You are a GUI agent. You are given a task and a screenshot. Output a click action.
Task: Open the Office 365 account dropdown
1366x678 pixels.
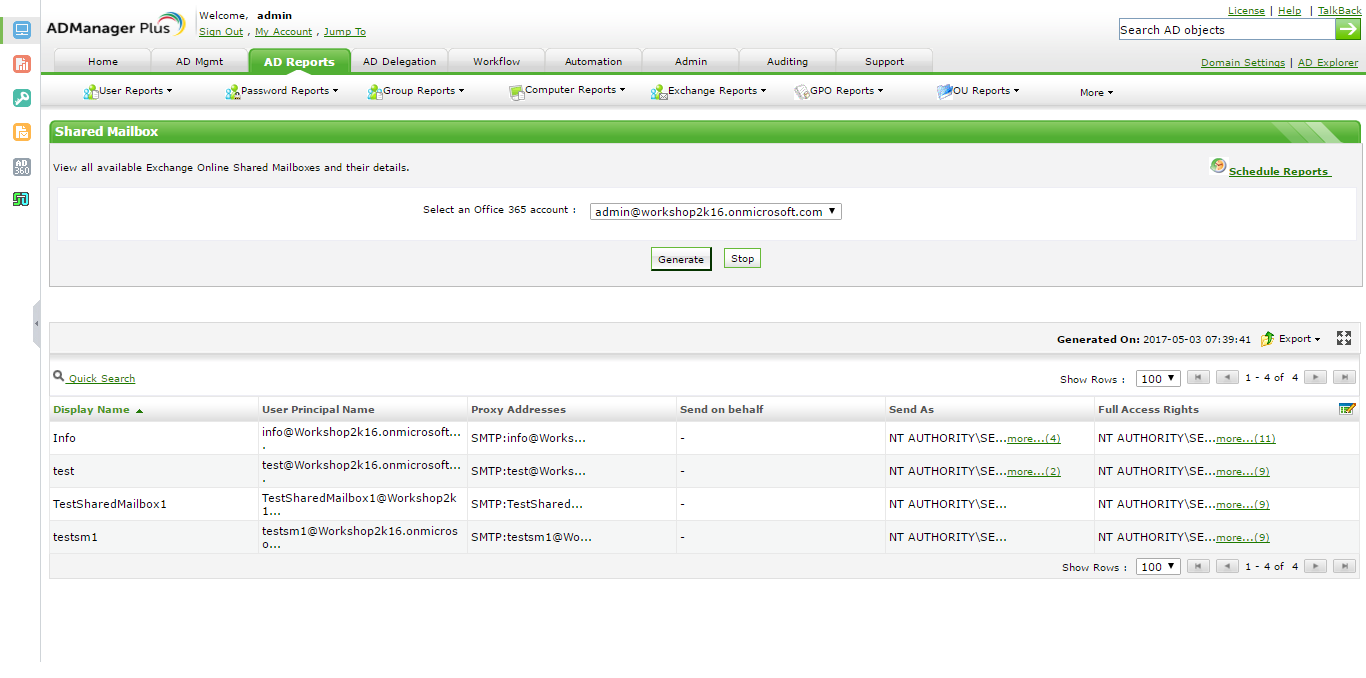coord(715,212)
